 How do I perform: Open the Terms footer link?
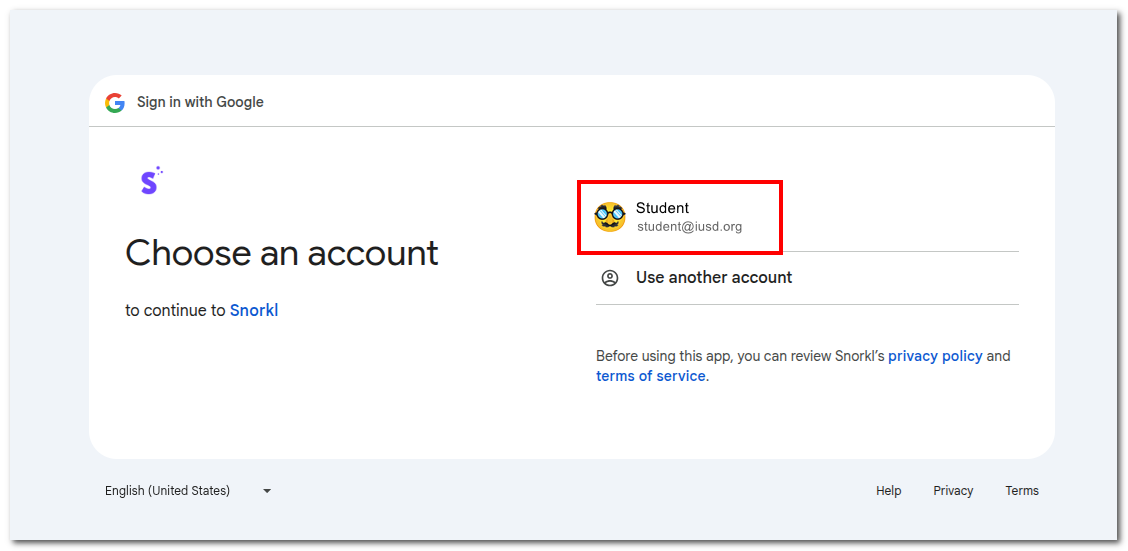[x=1022, y=491]
